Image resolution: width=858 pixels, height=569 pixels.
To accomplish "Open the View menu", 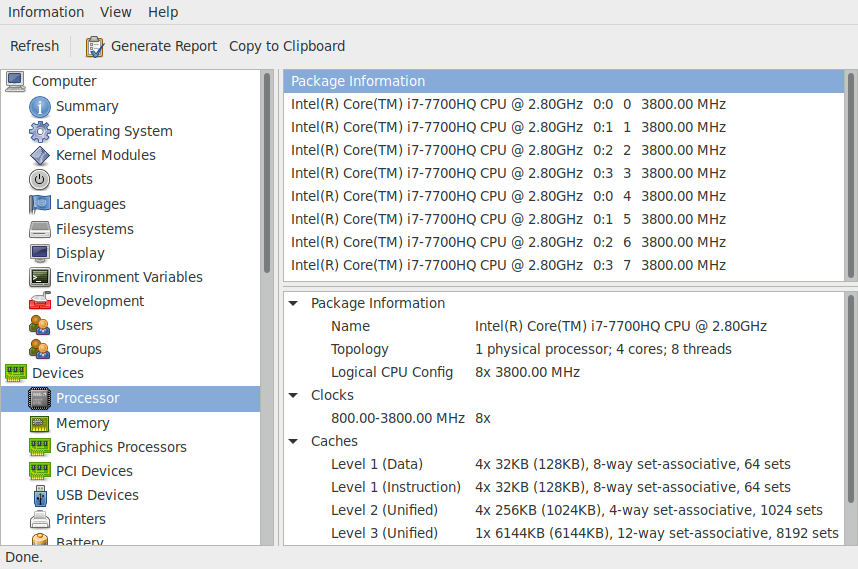I will 115,12.
